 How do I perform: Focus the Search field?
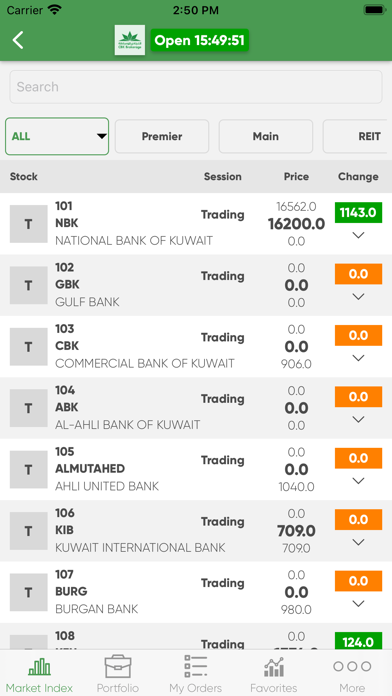click(196, 87)
